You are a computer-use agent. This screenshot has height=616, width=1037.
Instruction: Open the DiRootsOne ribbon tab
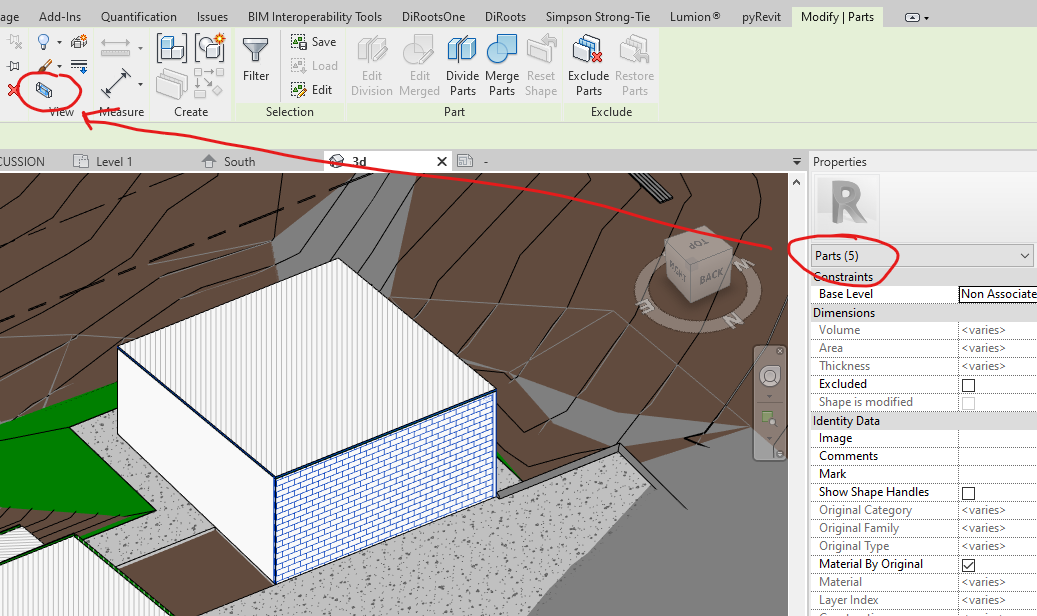pyautogui.click(x=433, y=17)
